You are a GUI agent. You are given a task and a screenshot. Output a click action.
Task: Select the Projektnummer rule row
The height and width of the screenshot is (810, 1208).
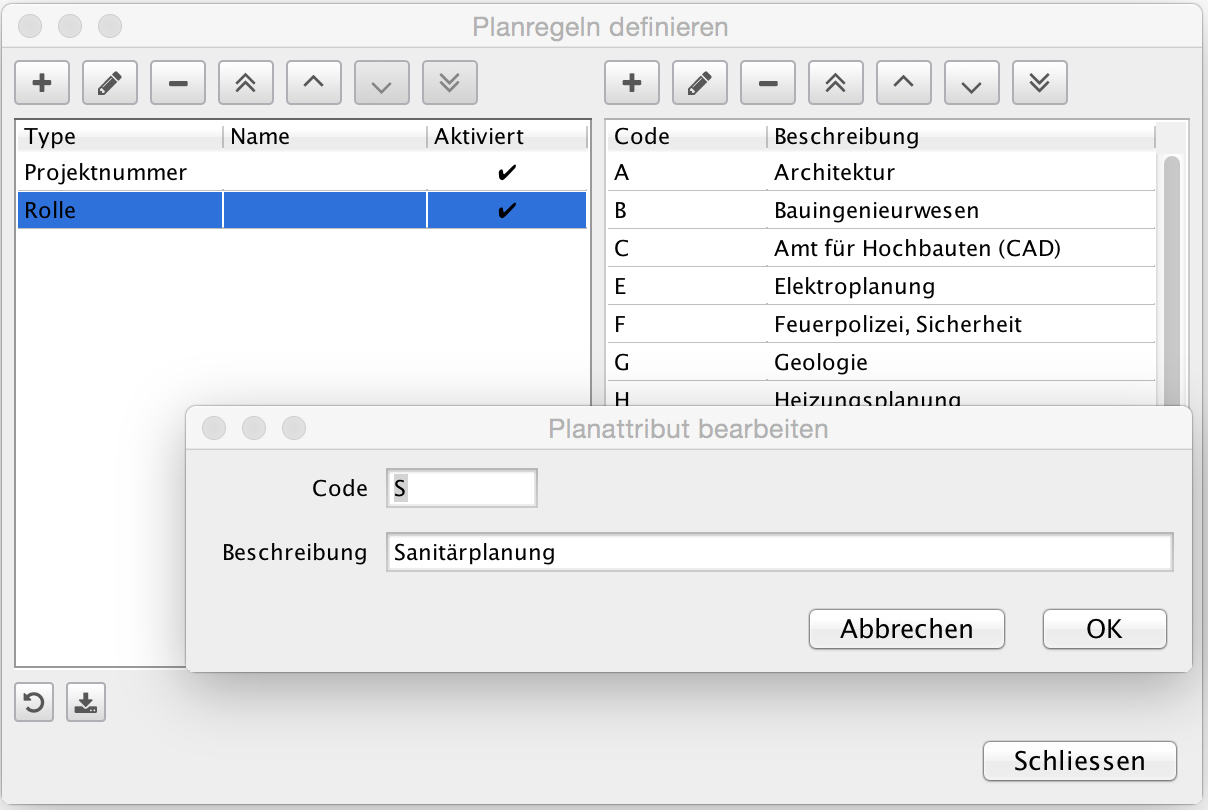point(120,173)
